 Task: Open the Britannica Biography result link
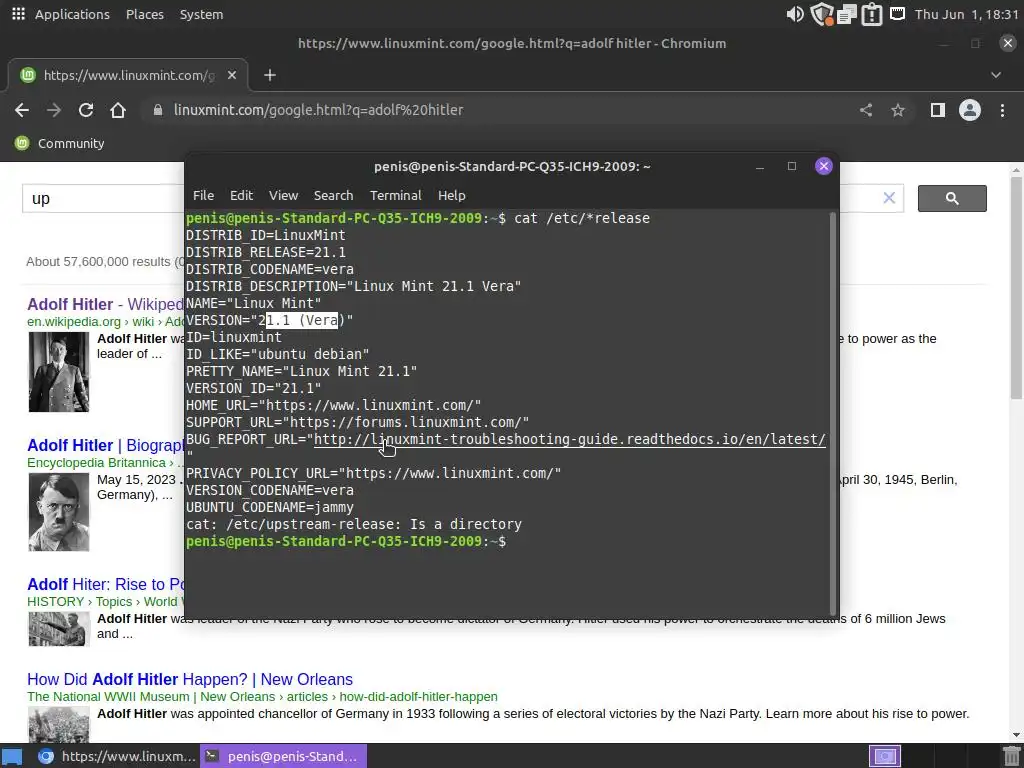(105, 445)
